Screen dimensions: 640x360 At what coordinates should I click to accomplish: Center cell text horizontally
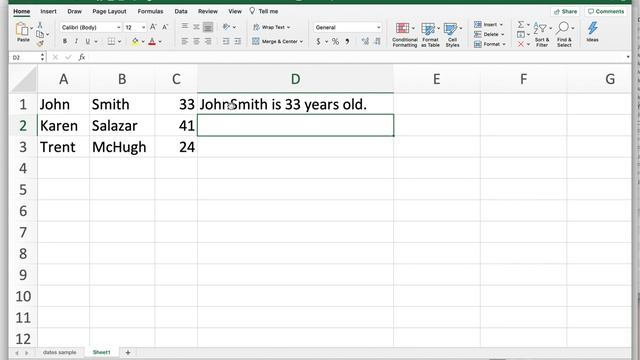pyautogui.click(x=196, y=41)
